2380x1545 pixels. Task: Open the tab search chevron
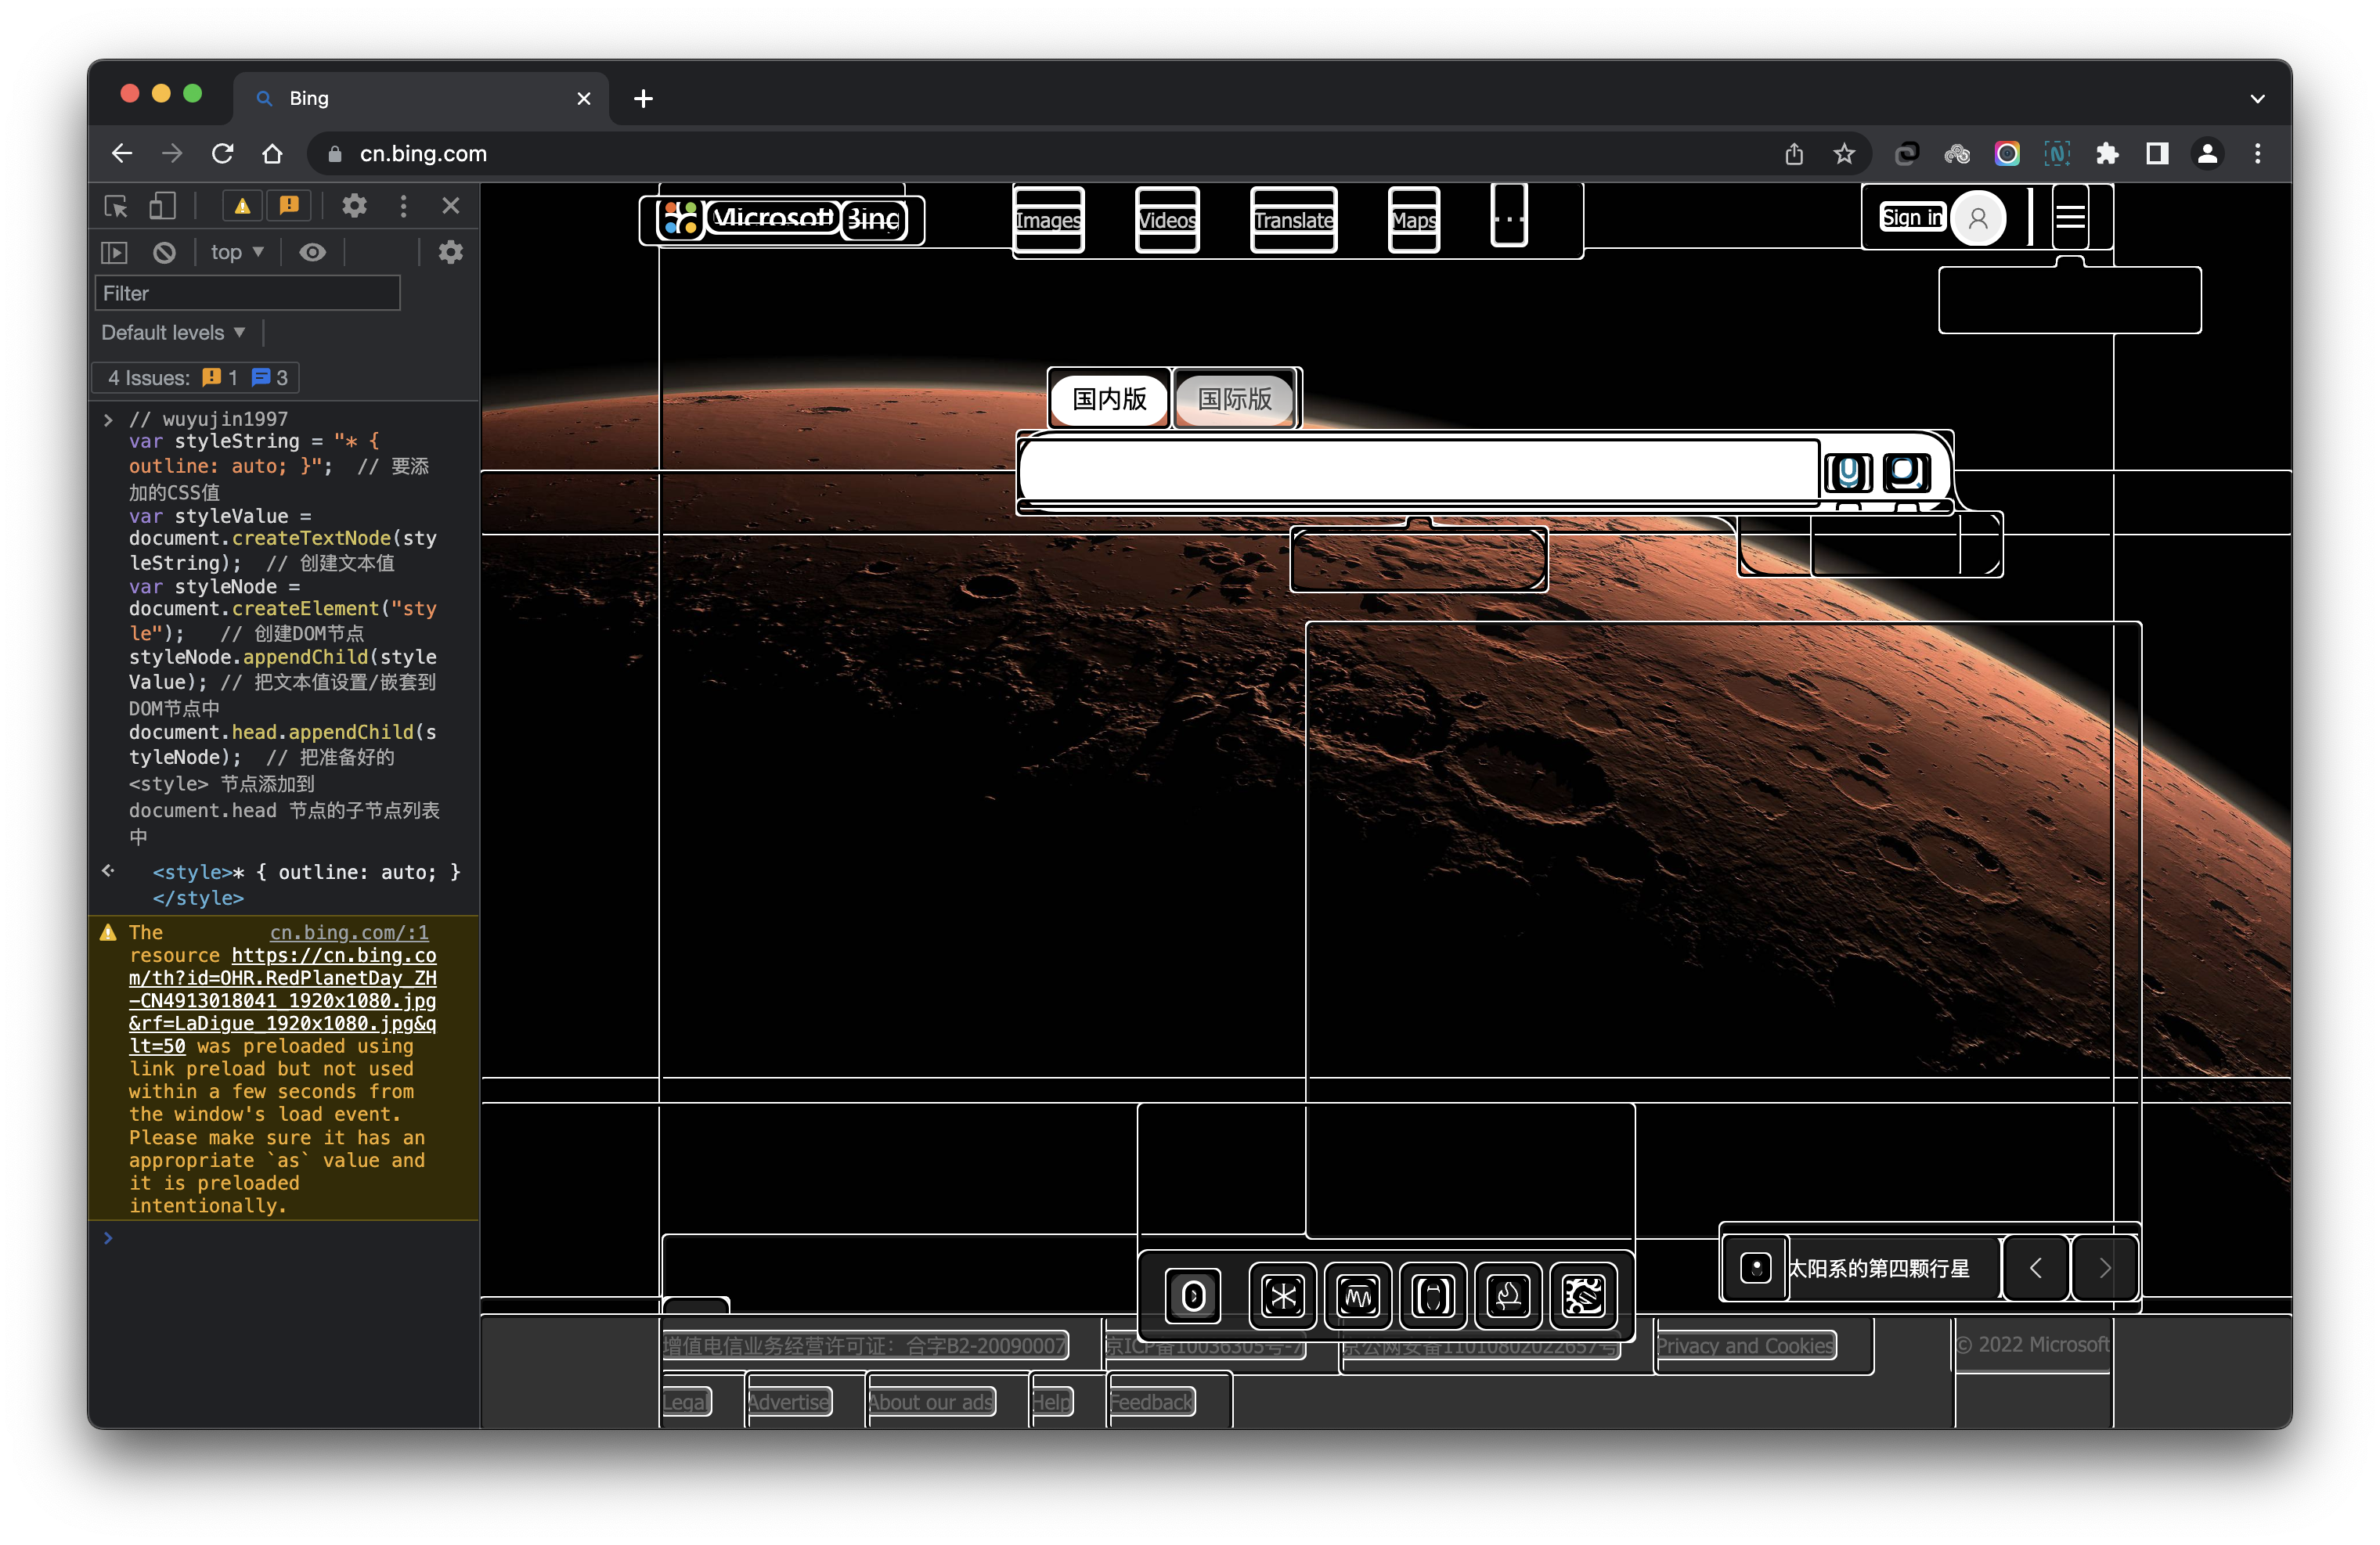pyautogui.click(x=2257, y=98)
